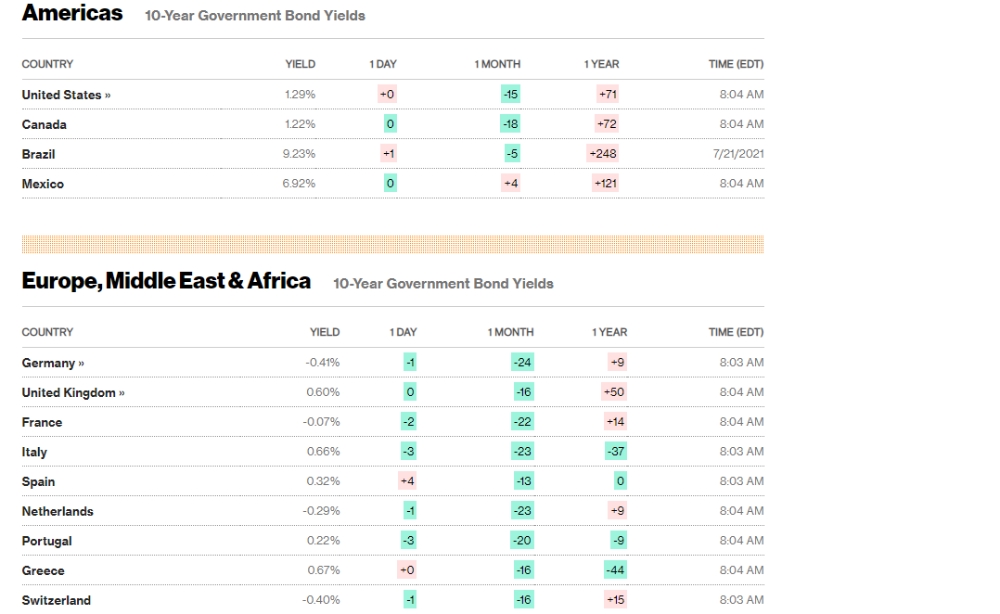The width and height of the screenshot is (1000, 614).
Task: Select the Canada country row label
Action: click(x=44, y=124)
